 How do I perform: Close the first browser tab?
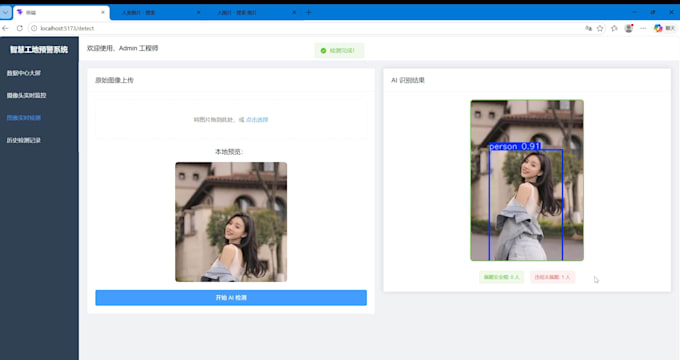pyautogui.click(x=103, y=13)
